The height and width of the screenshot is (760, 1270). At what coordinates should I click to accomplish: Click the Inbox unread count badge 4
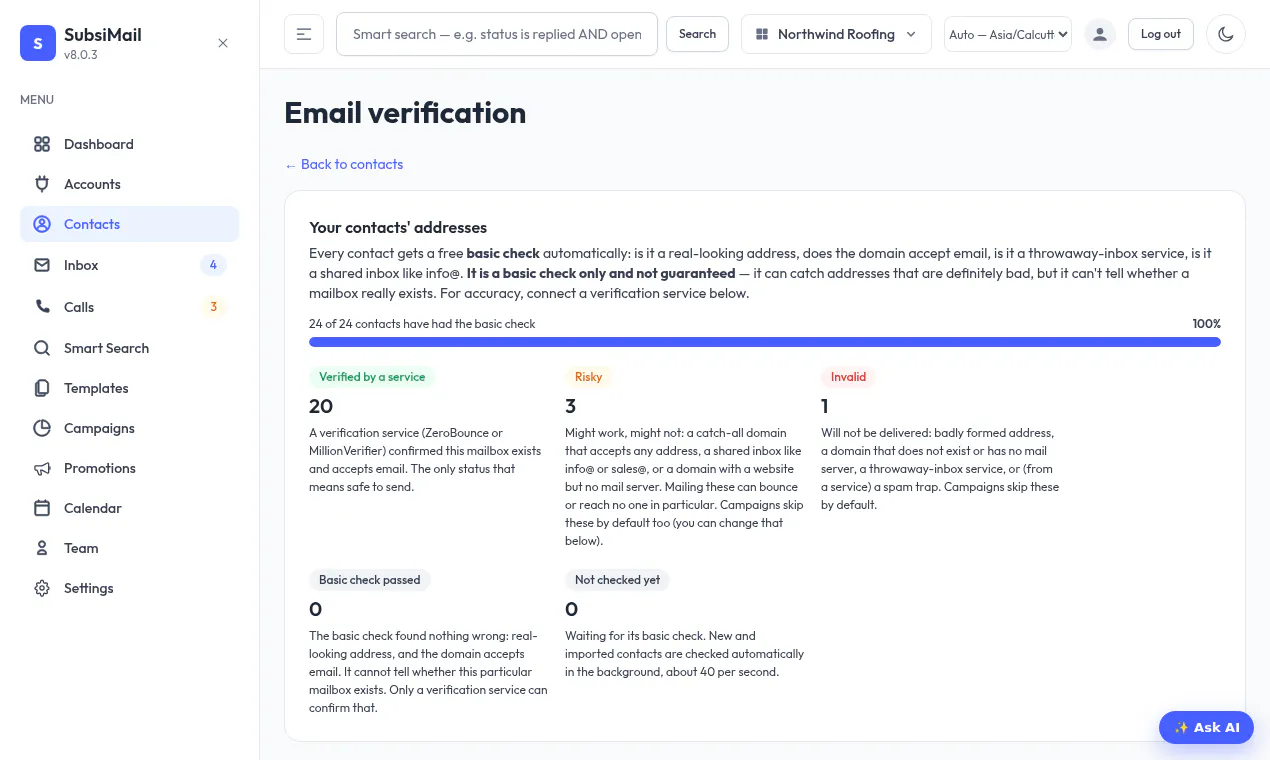point(213,265)
